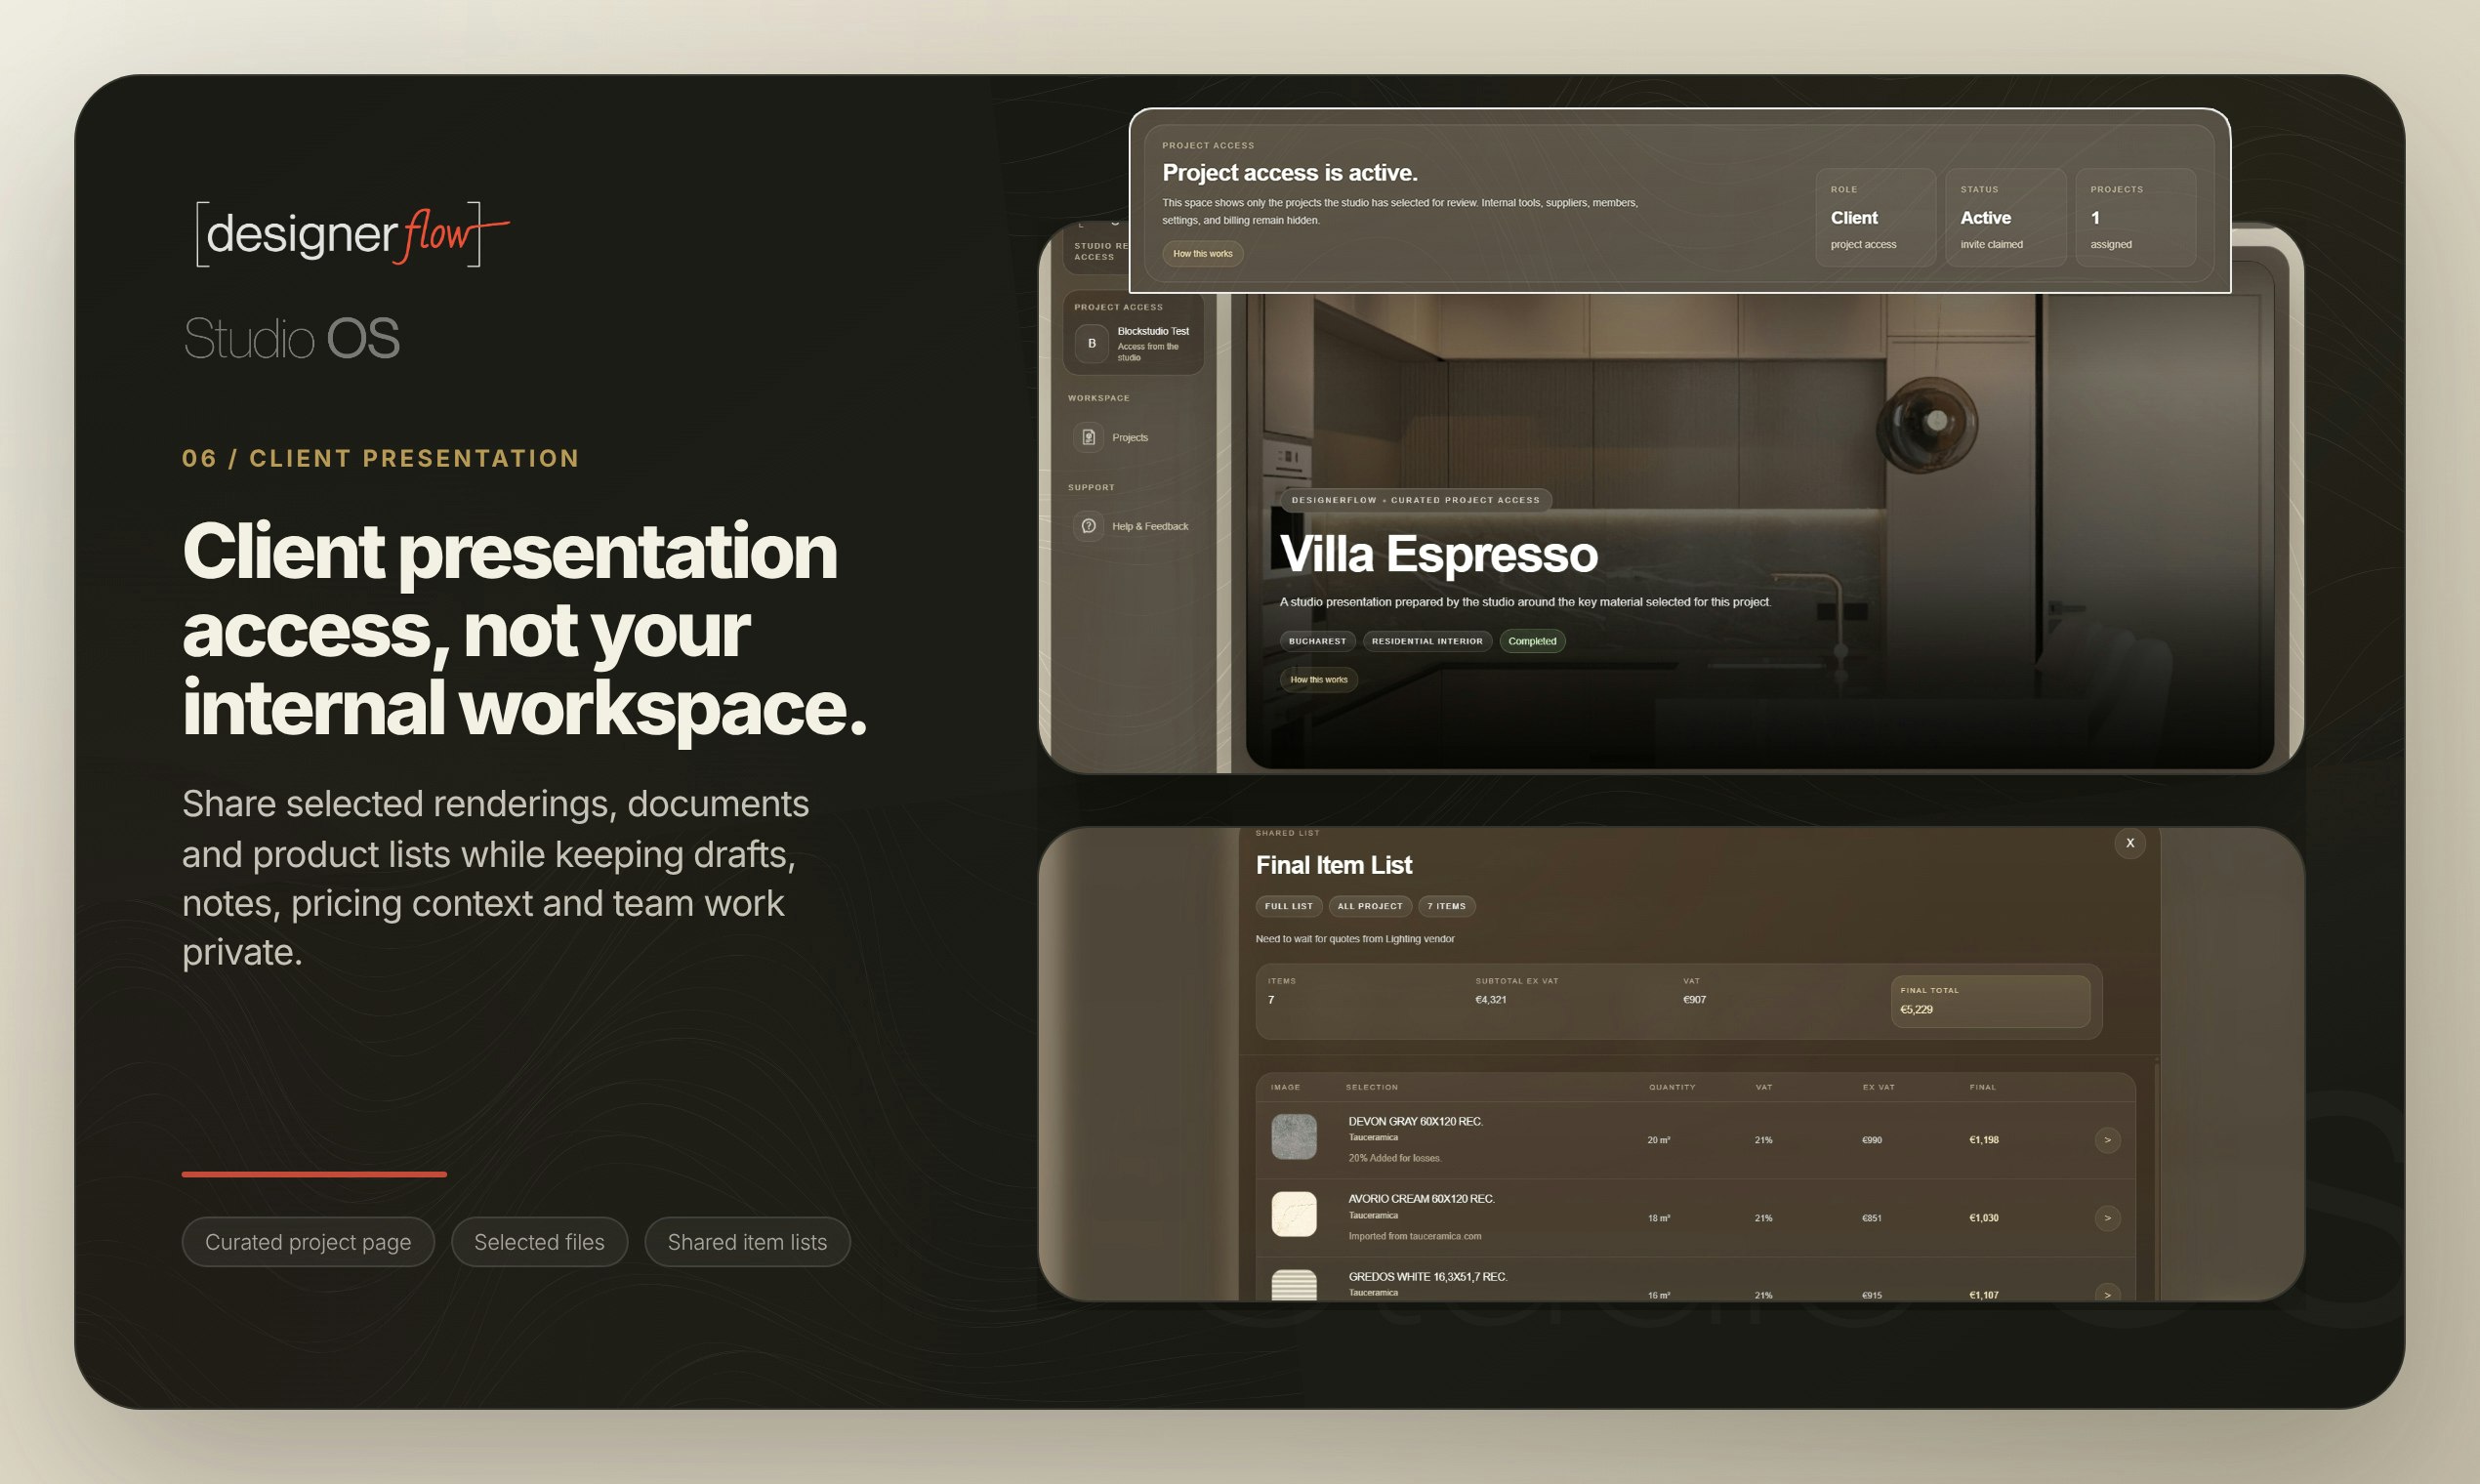Close the Final Item List panel
This screenshot has height=1484, width=2480.
(2130, 843)
